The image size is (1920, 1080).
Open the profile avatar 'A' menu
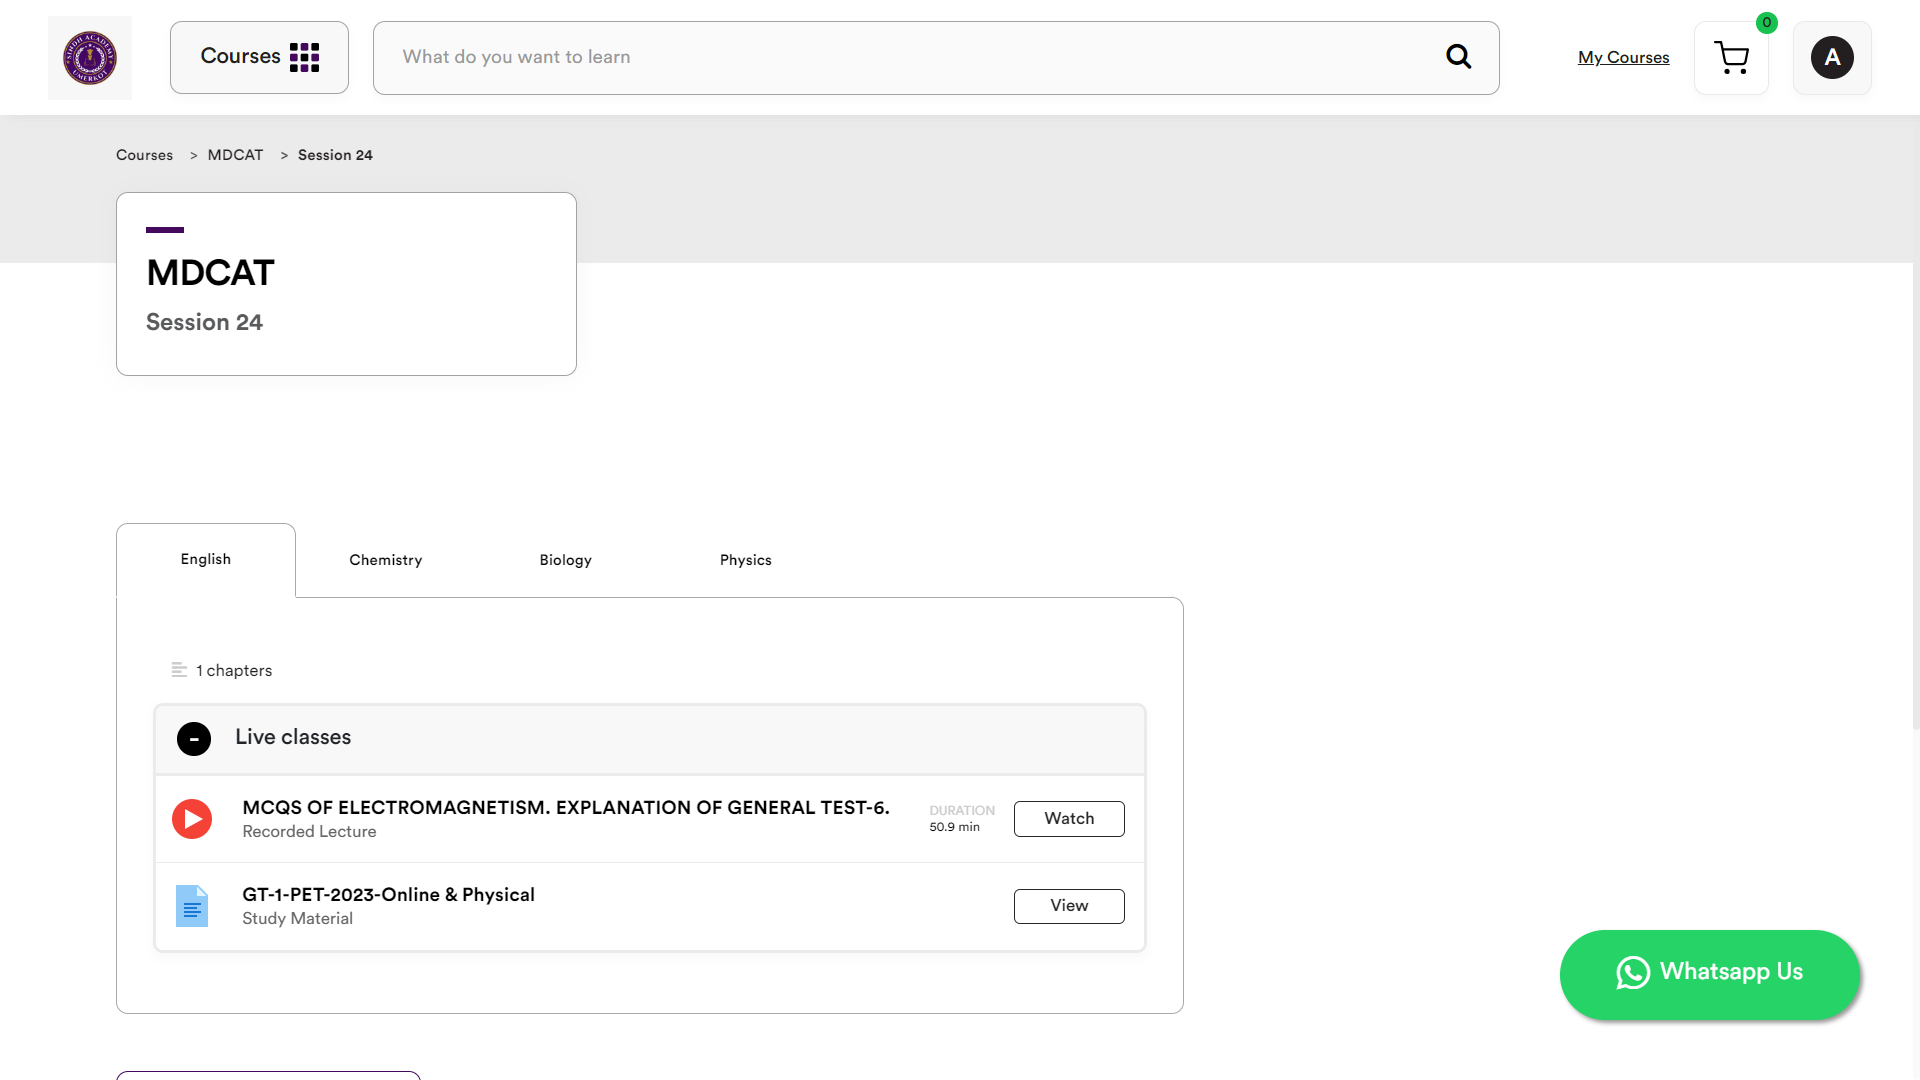[1831, 58]
